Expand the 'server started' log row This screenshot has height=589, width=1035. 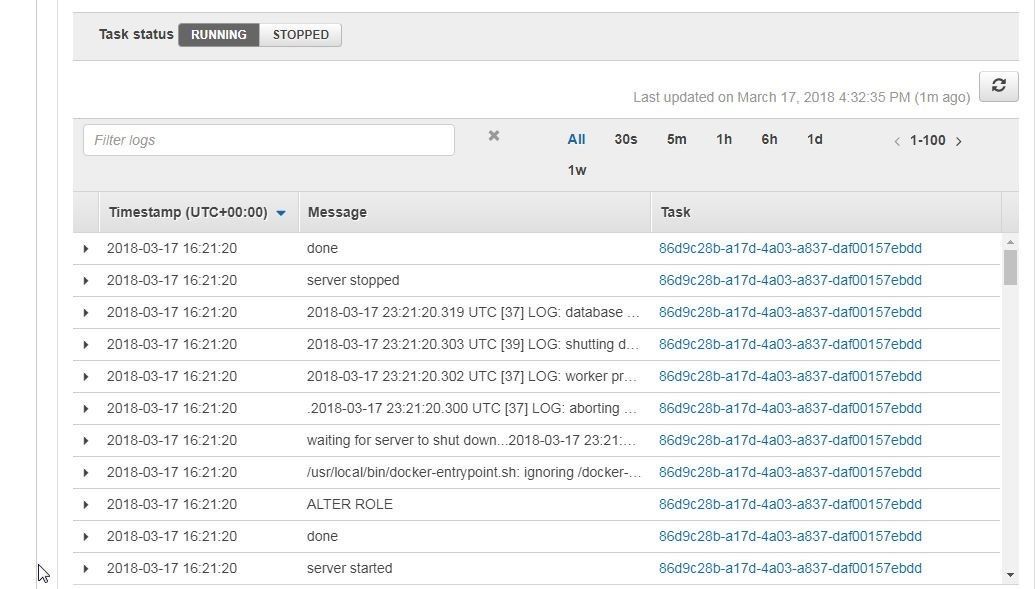86,569
